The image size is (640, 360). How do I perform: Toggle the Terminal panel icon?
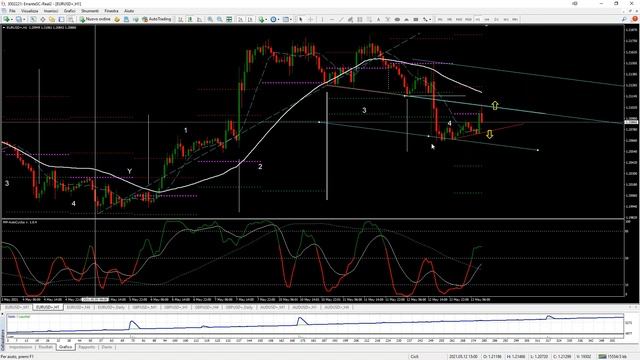[61, 19]
